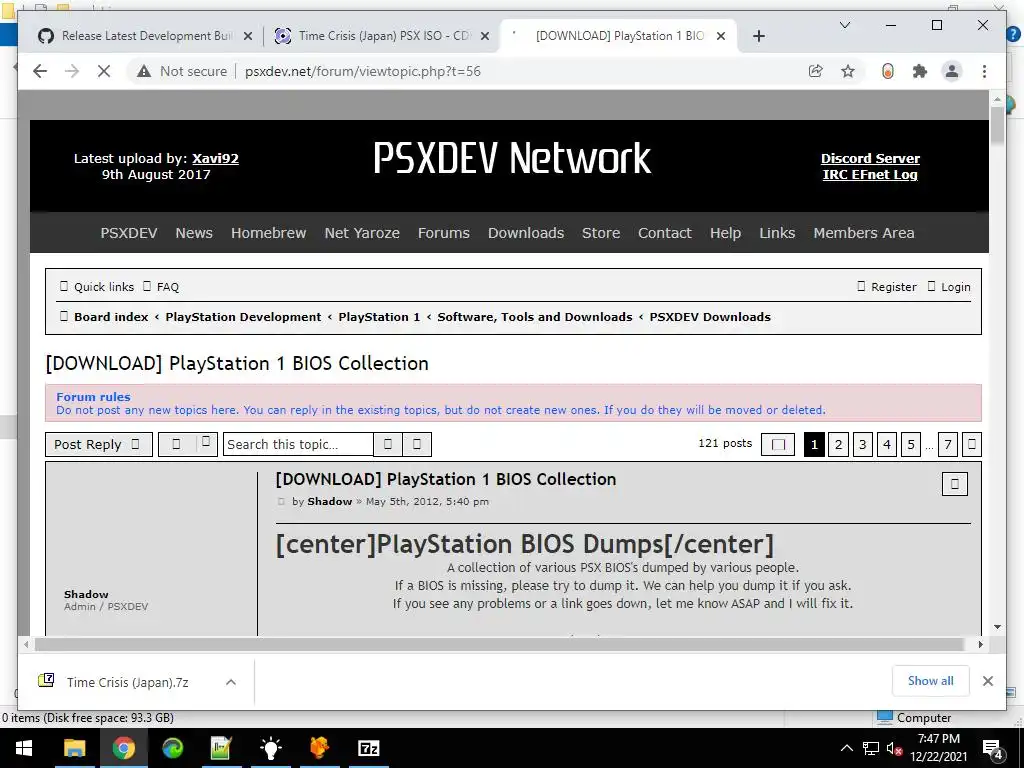Screen dimensions: 1024x768
Task: Open Xavi92 uploader profile link
Action: tap(215, 158)
